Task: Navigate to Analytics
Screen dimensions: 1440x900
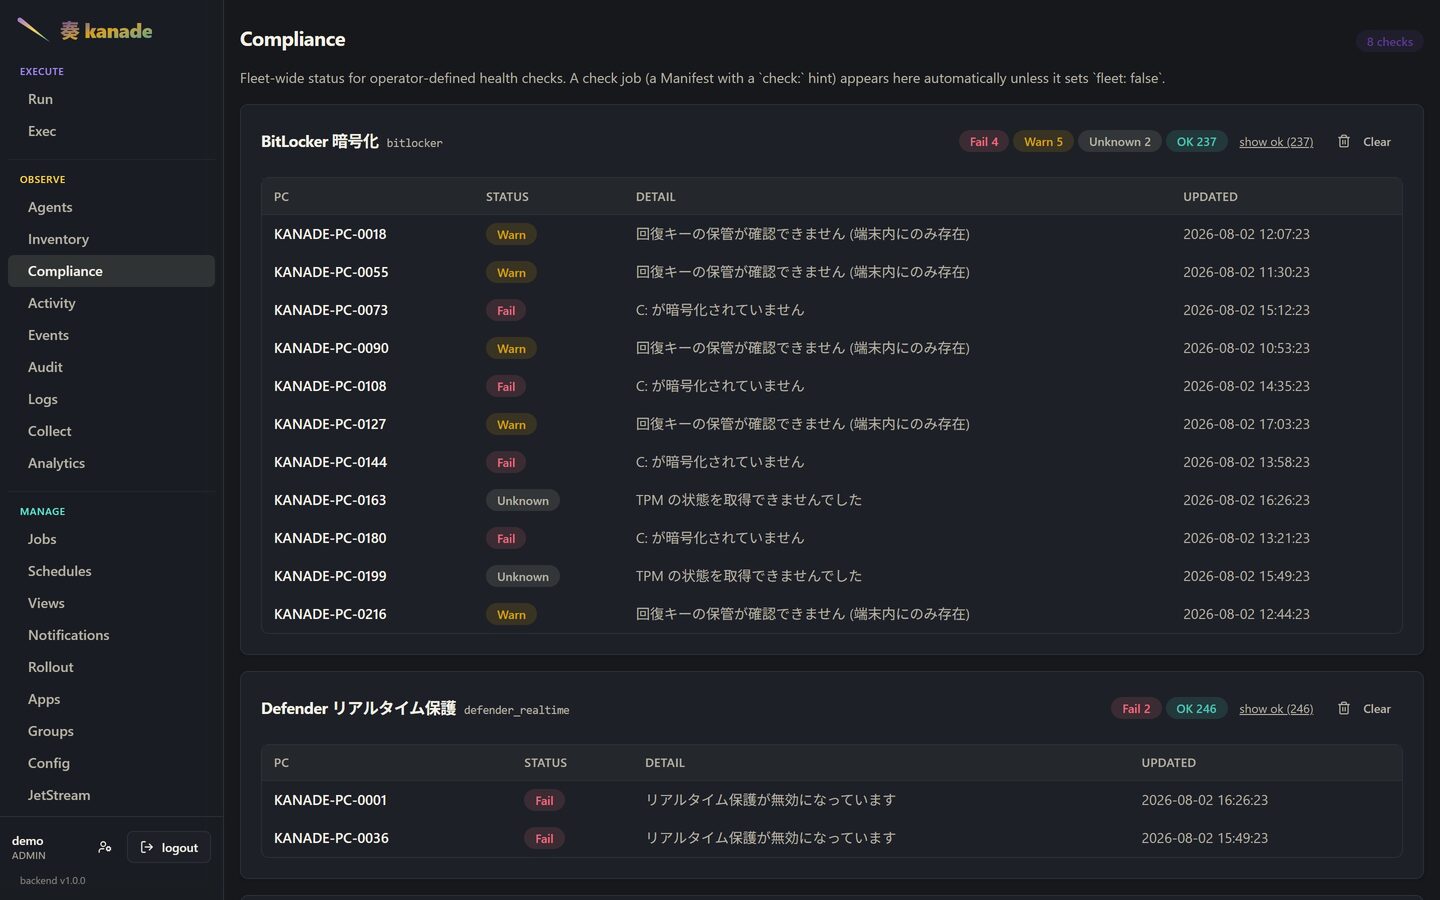Action: [111, 463]
